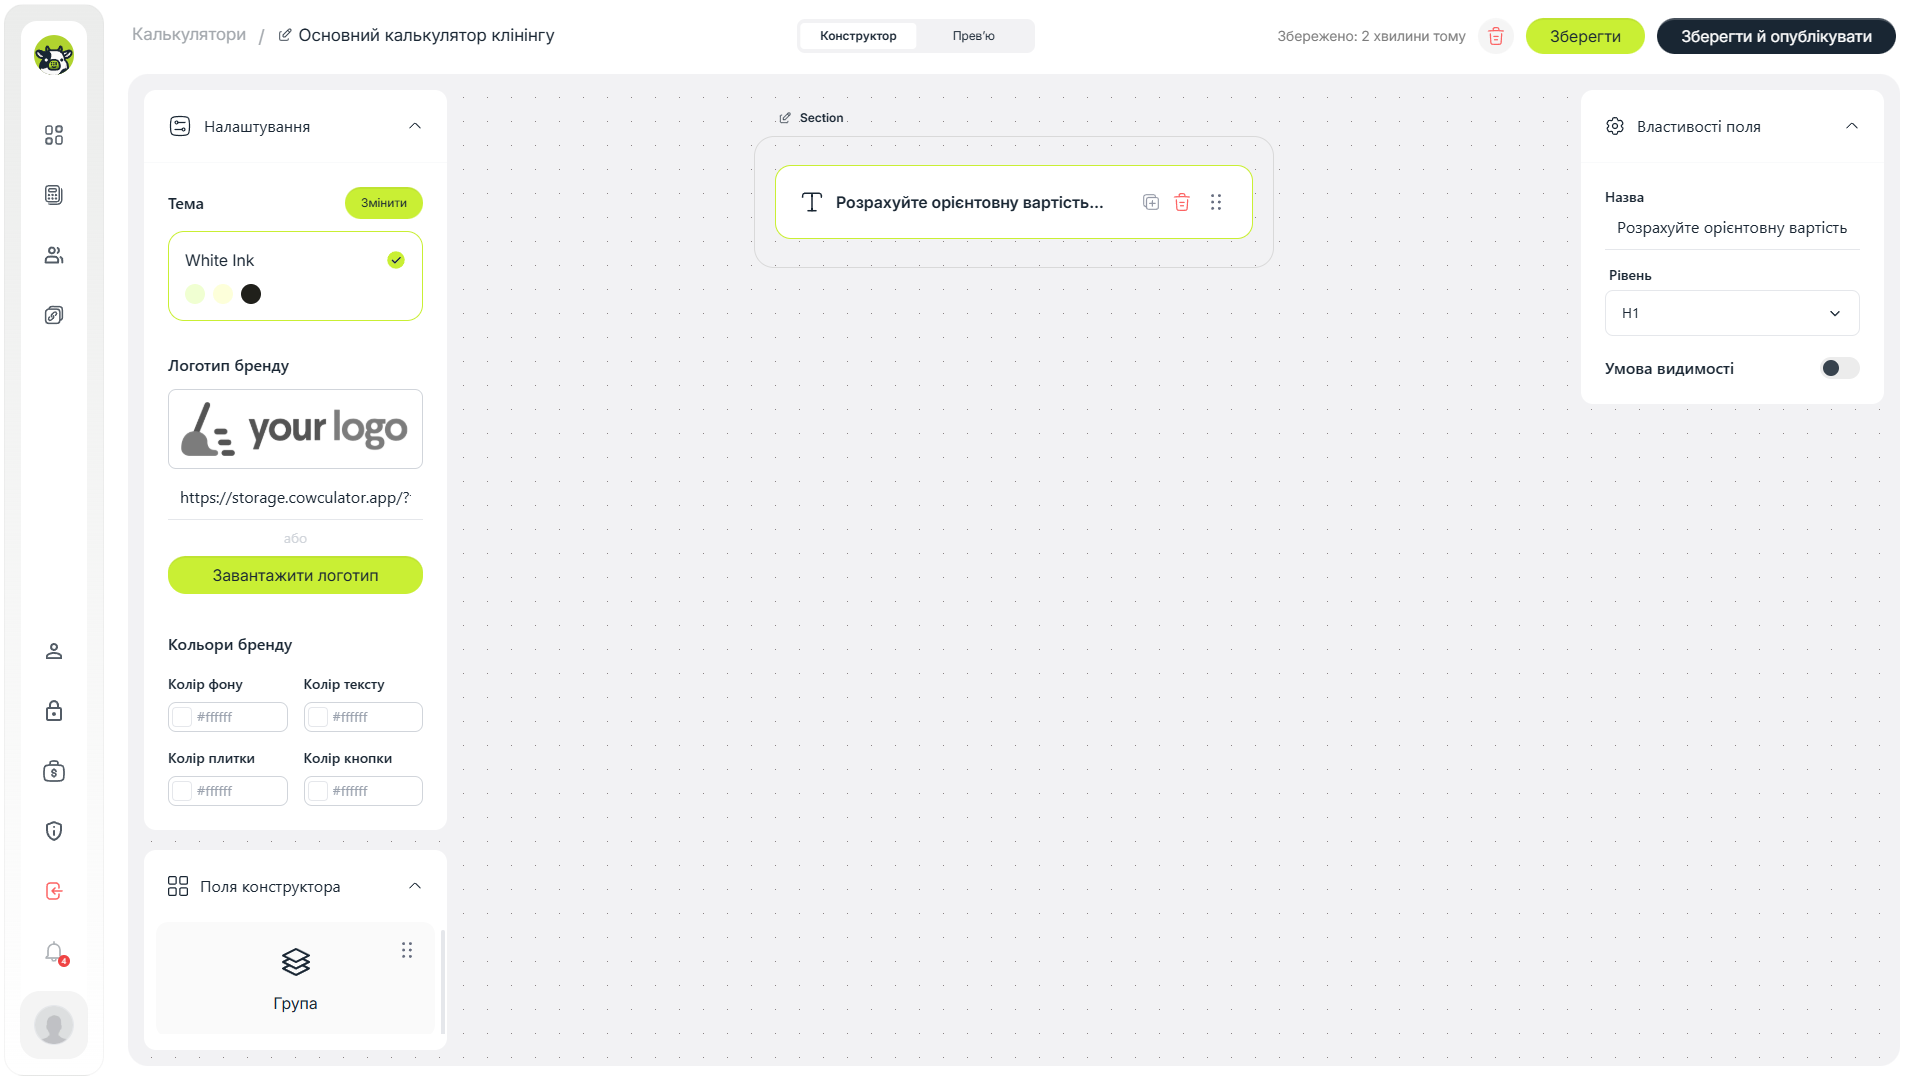Click the drag dots on Група tile
1920x1080 pixels.
407,950
